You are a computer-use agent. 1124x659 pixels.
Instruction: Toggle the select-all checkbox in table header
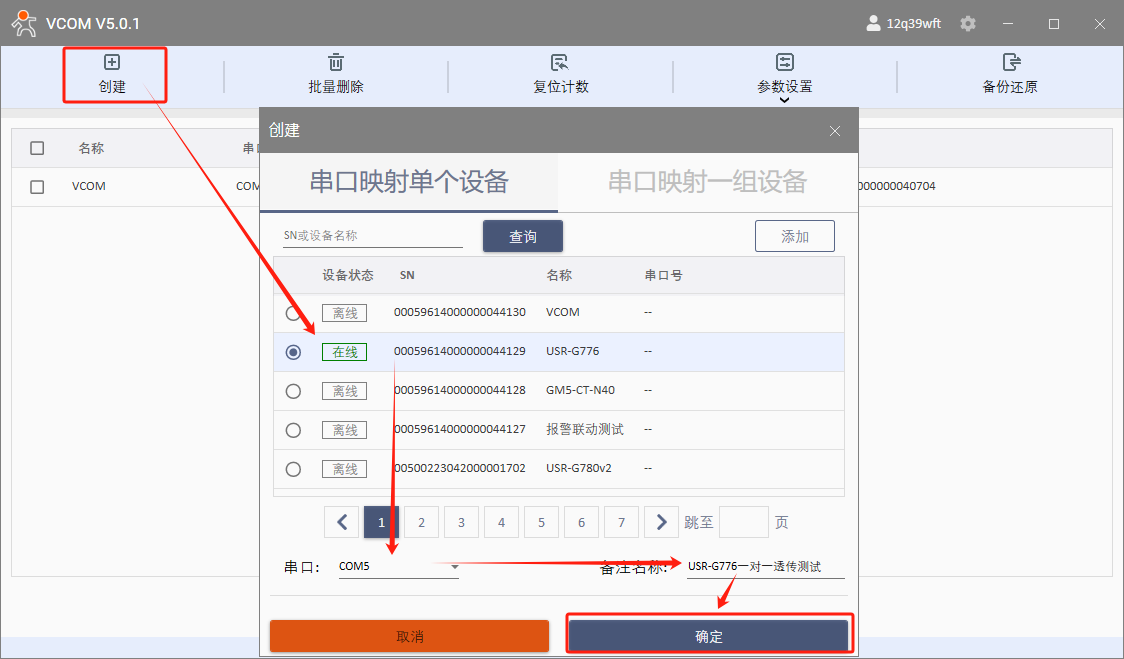pyautogui.click(x=37, y=148)
